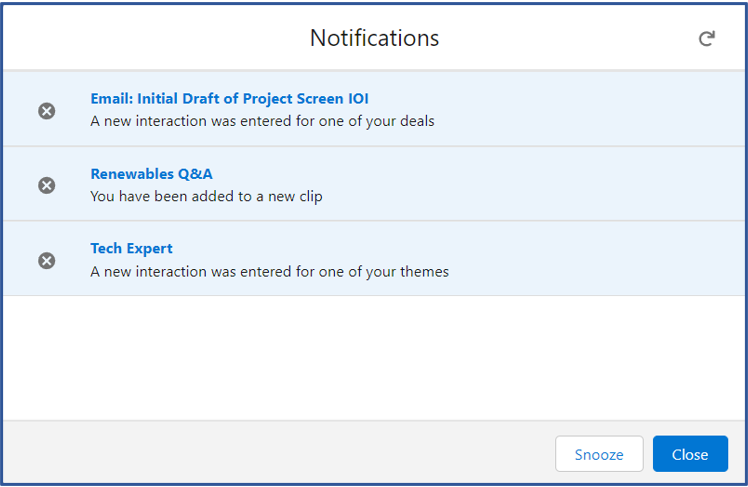This screenshot has width=748, height=487.
Task: Click the Notifications dialog title
Action: pyautogui.click(x=374, y=38)
